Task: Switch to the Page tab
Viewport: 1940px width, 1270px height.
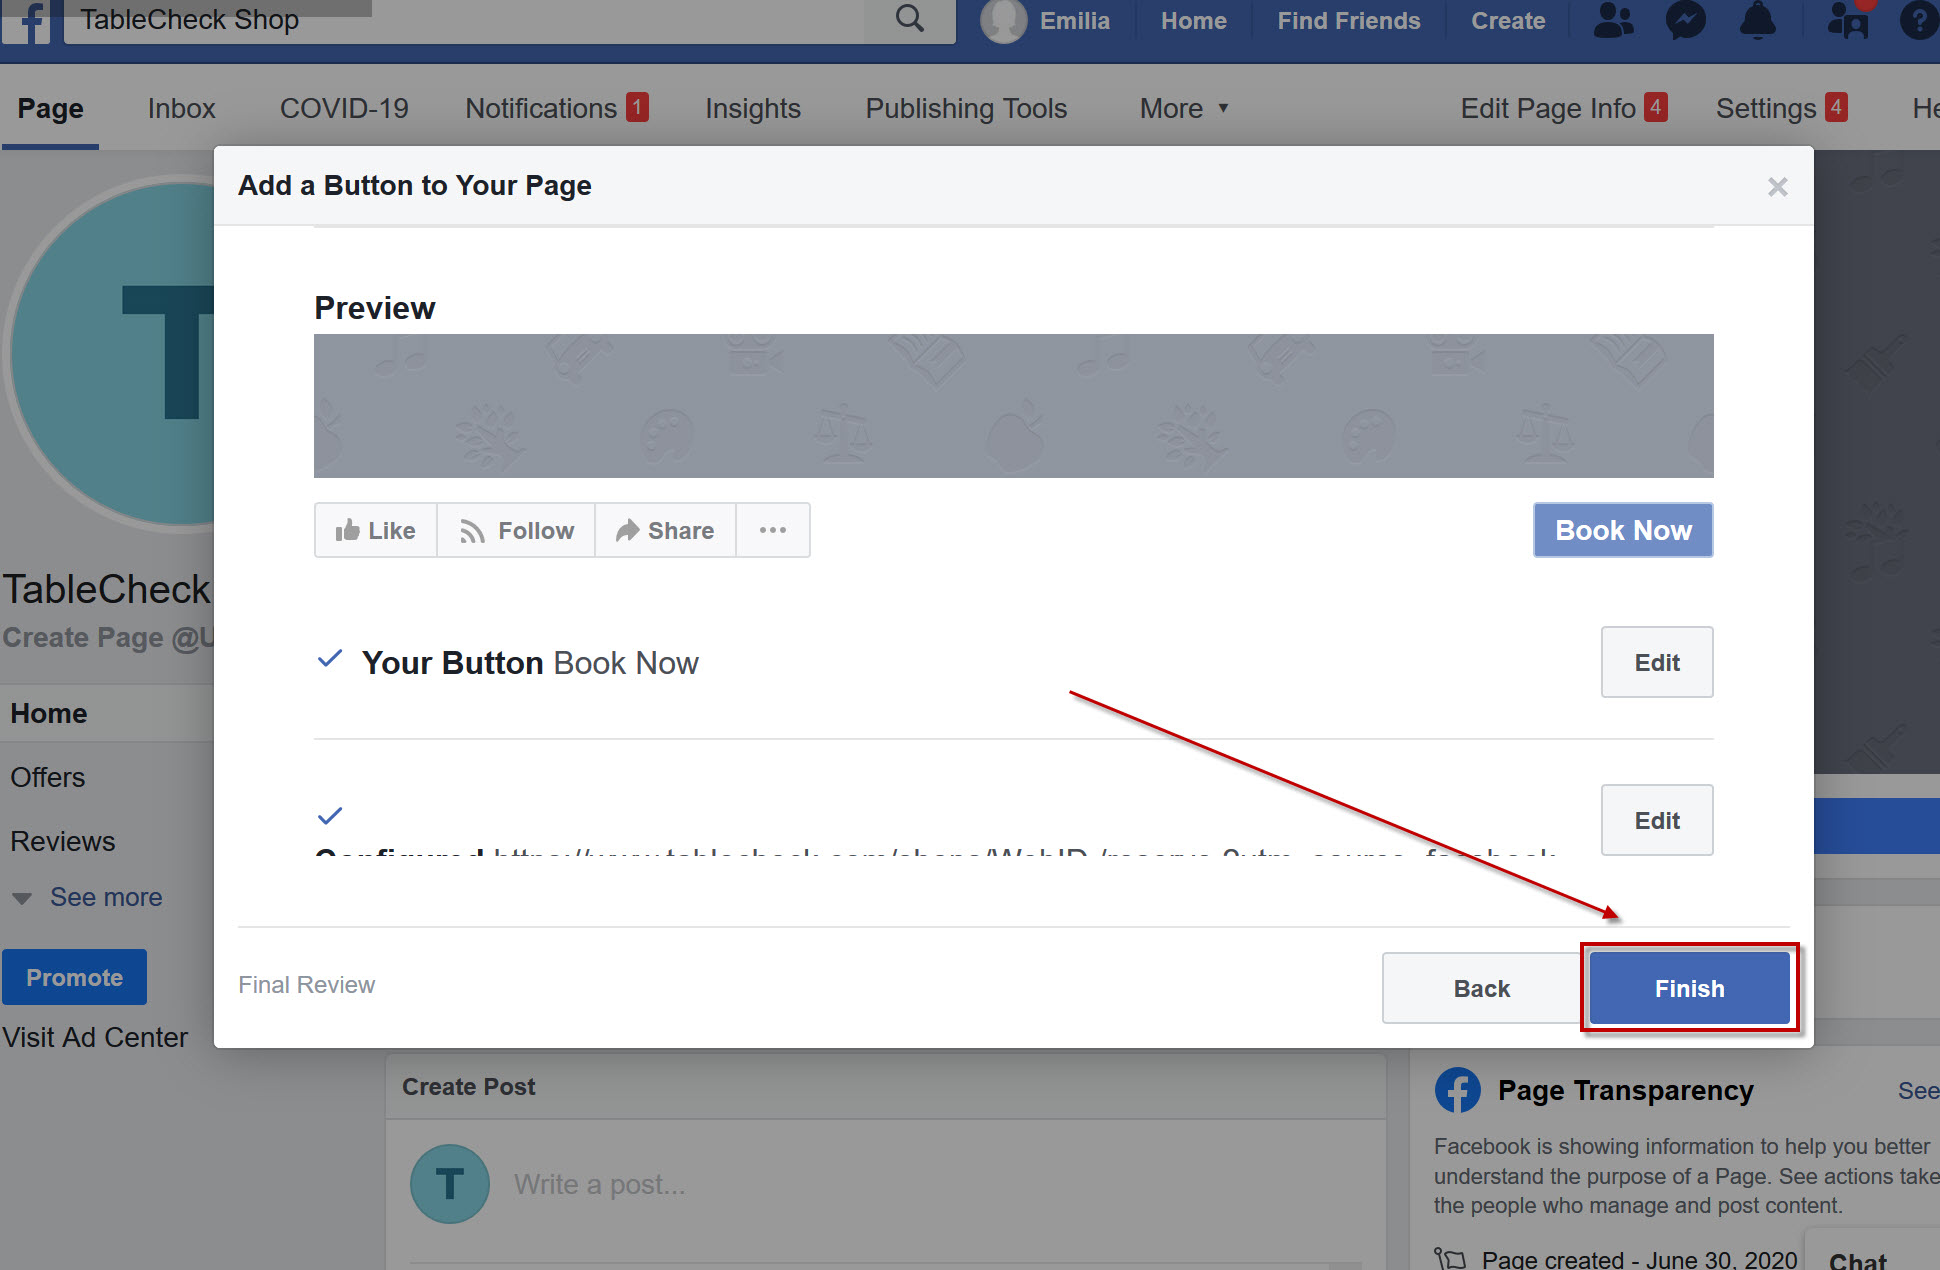Action: pos(50,108)
